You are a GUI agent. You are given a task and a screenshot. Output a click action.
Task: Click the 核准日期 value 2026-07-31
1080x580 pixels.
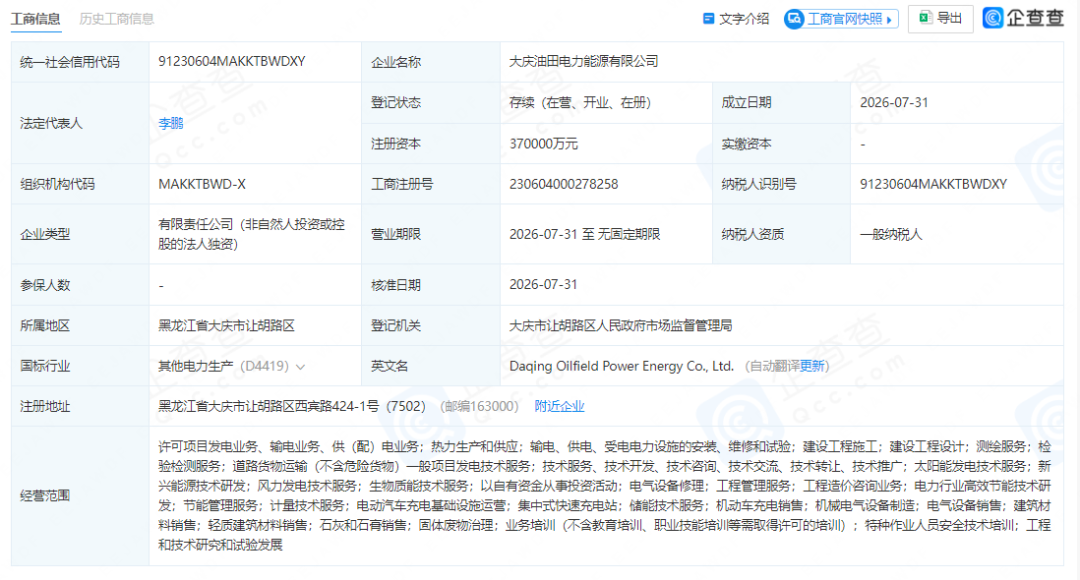(x=543, y=284)
